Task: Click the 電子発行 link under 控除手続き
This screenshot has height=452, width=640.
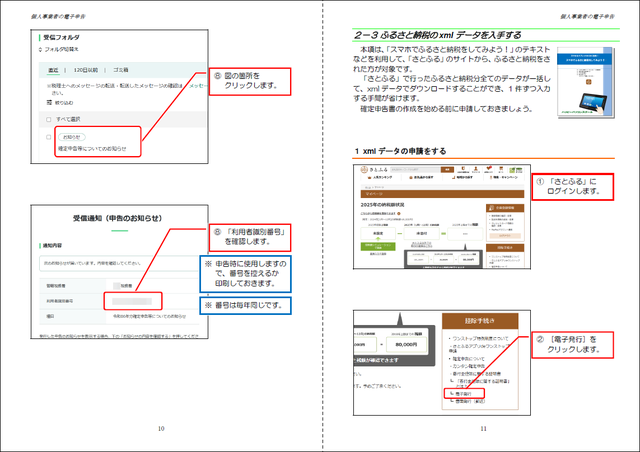Action: click(464, 394)
